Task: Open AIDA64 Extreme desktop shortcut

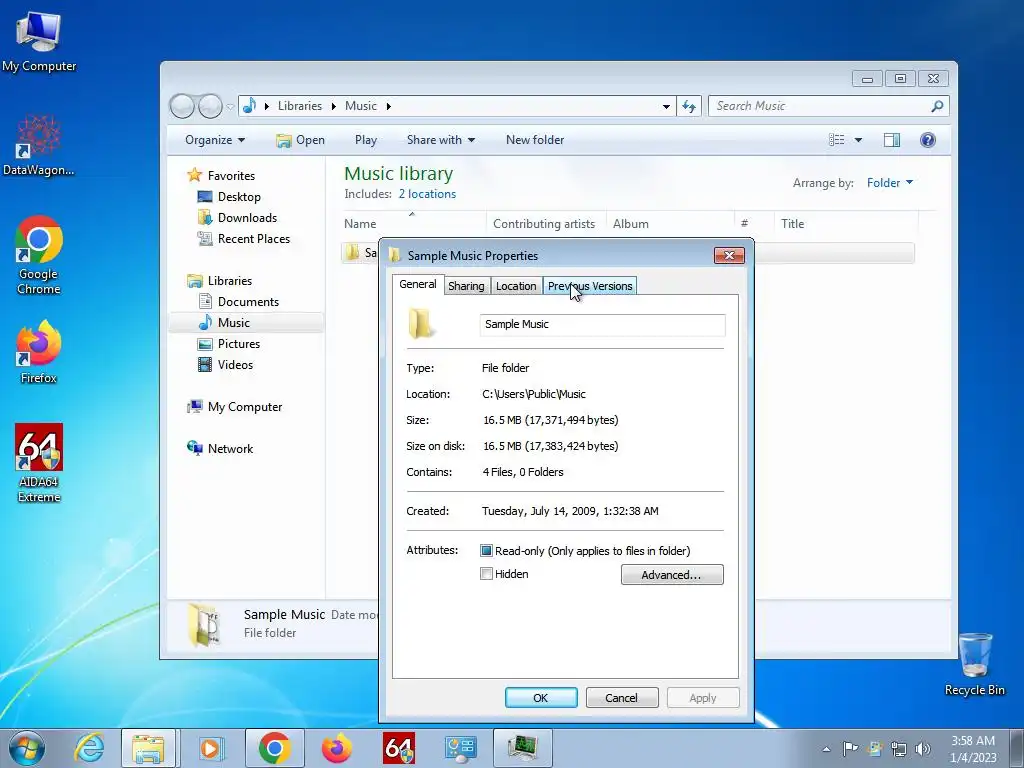Action: tap(39, 463)
